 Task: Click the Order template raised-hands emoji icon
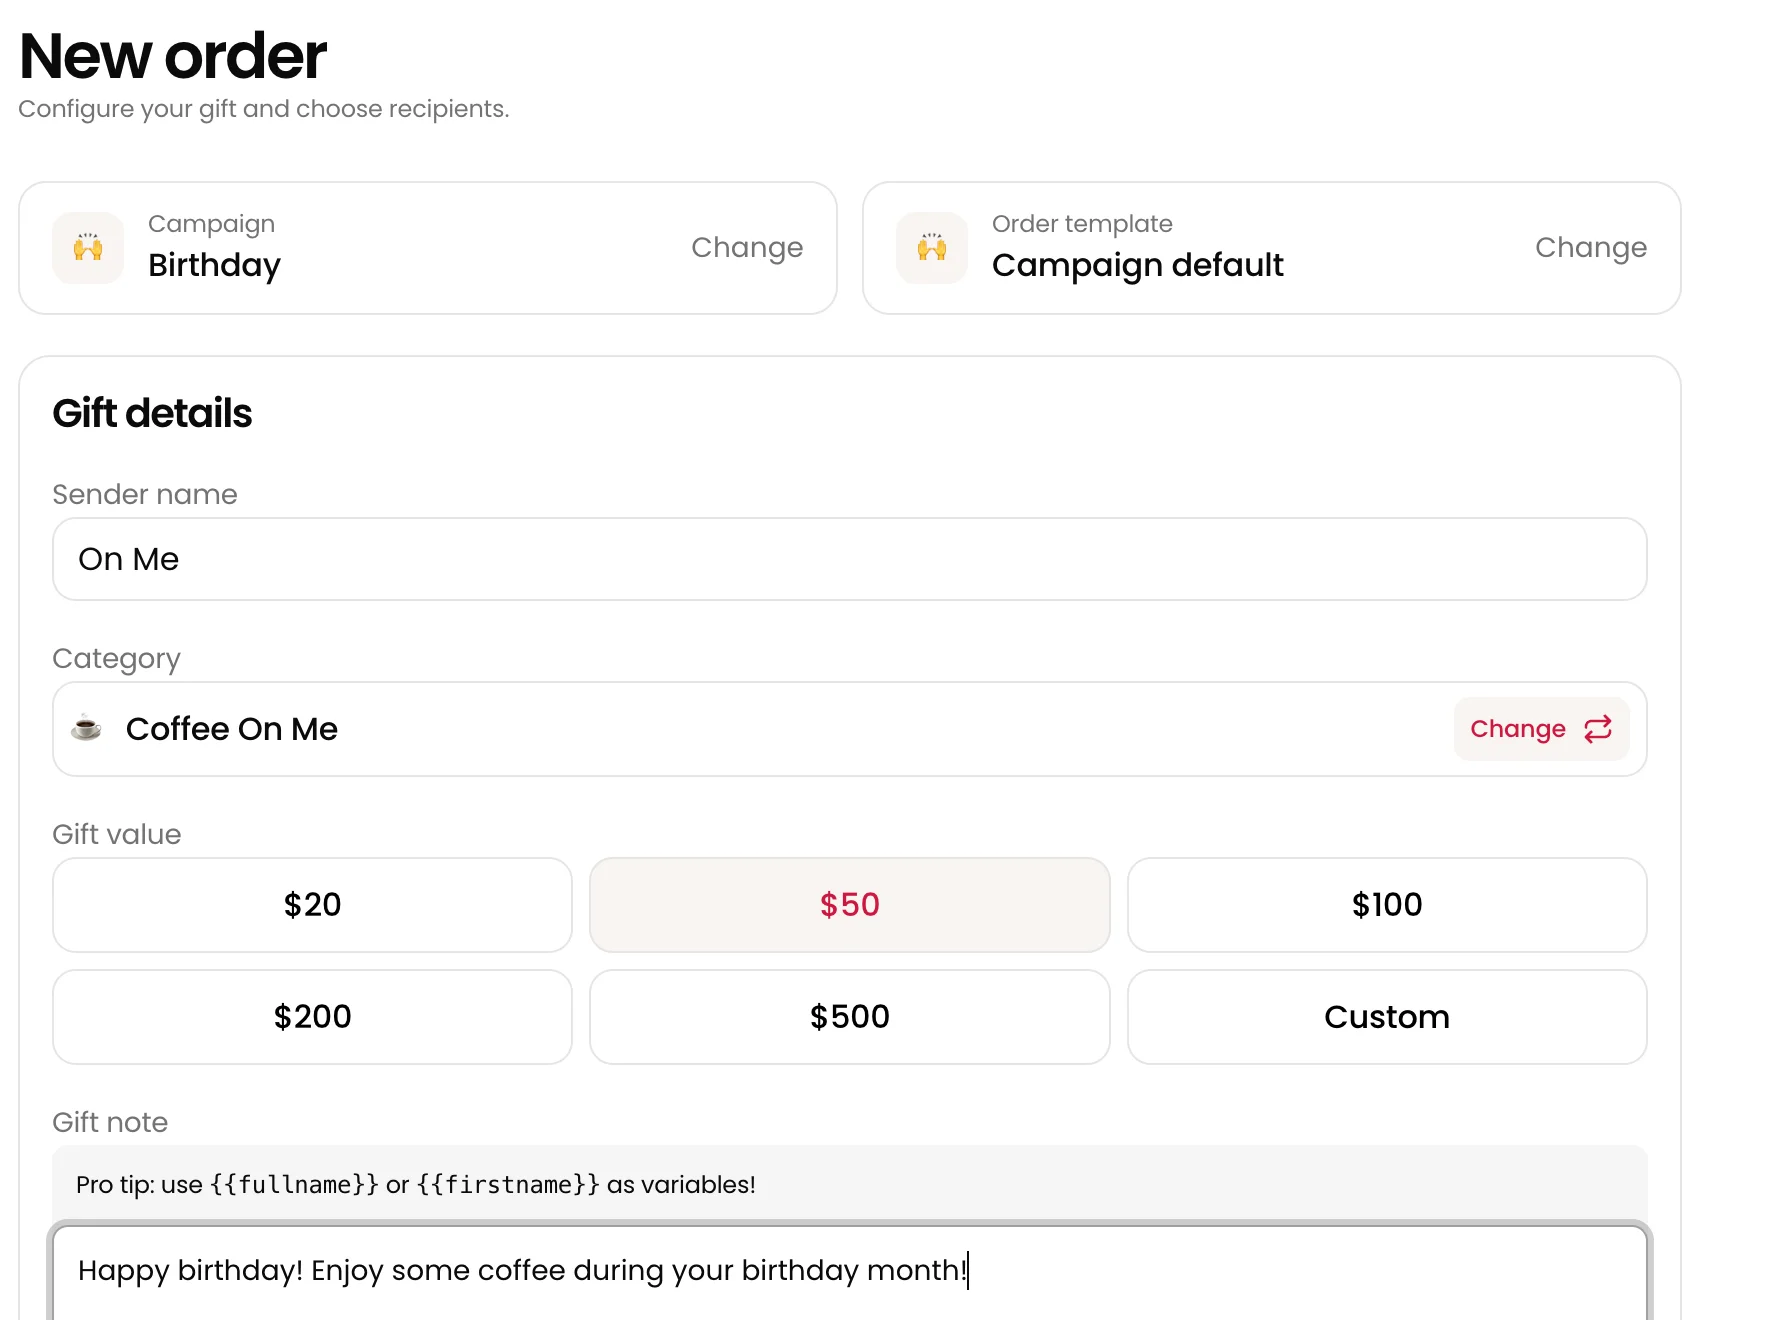coord(932,247)
